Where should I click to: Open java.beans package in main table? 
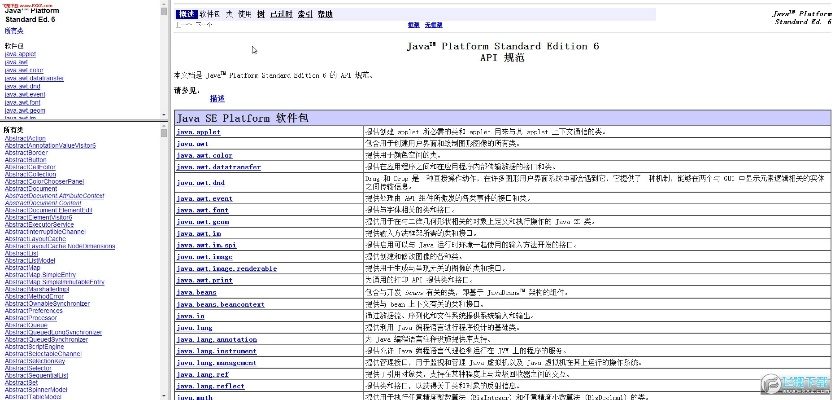(x=197, y=292)
